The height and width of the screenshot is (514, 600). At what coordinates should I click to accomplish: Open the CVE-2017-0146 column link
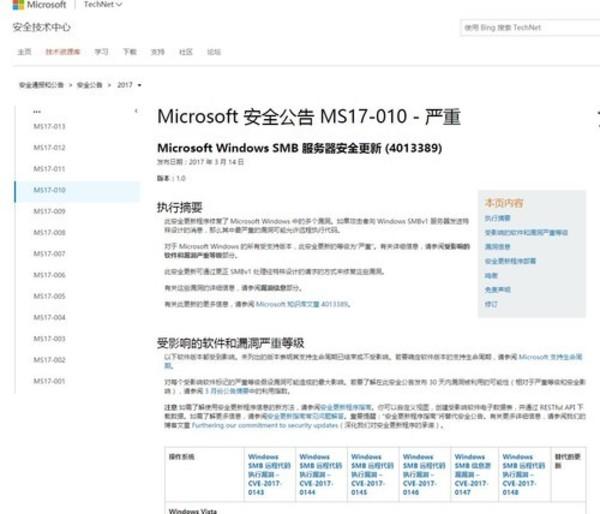pos(424,474)
